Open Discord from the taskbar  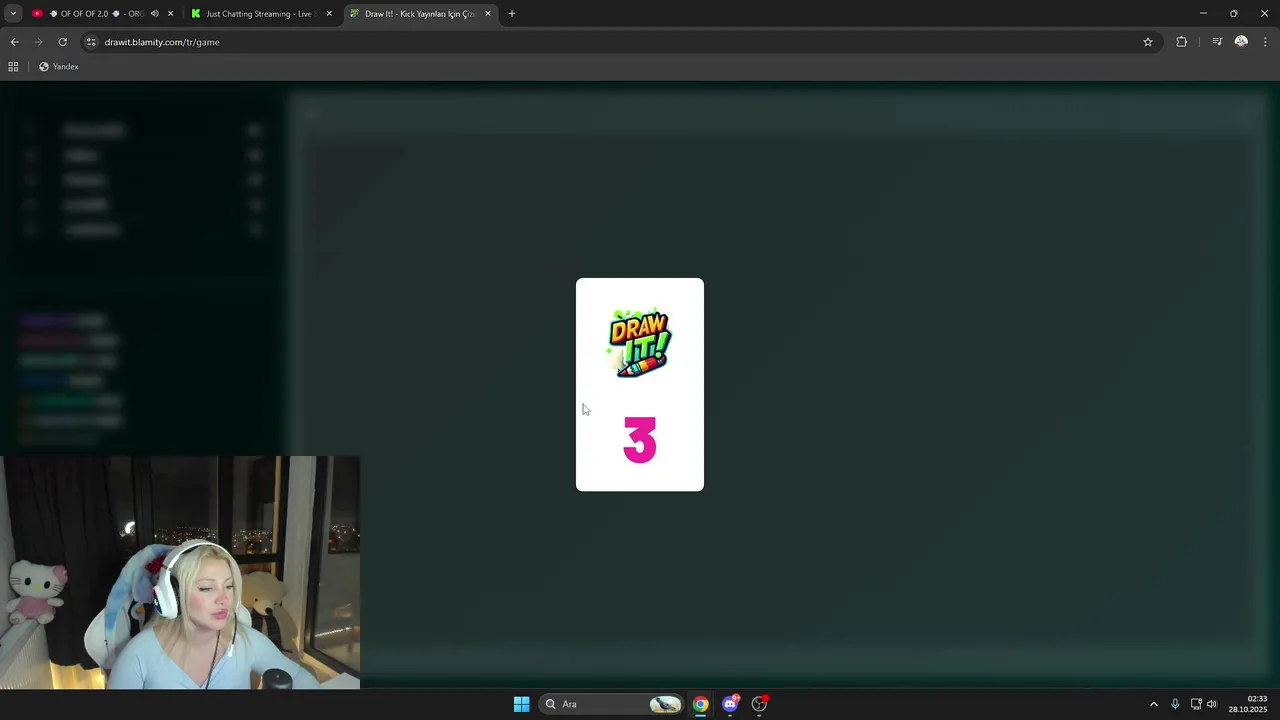(x=730, y=704)
